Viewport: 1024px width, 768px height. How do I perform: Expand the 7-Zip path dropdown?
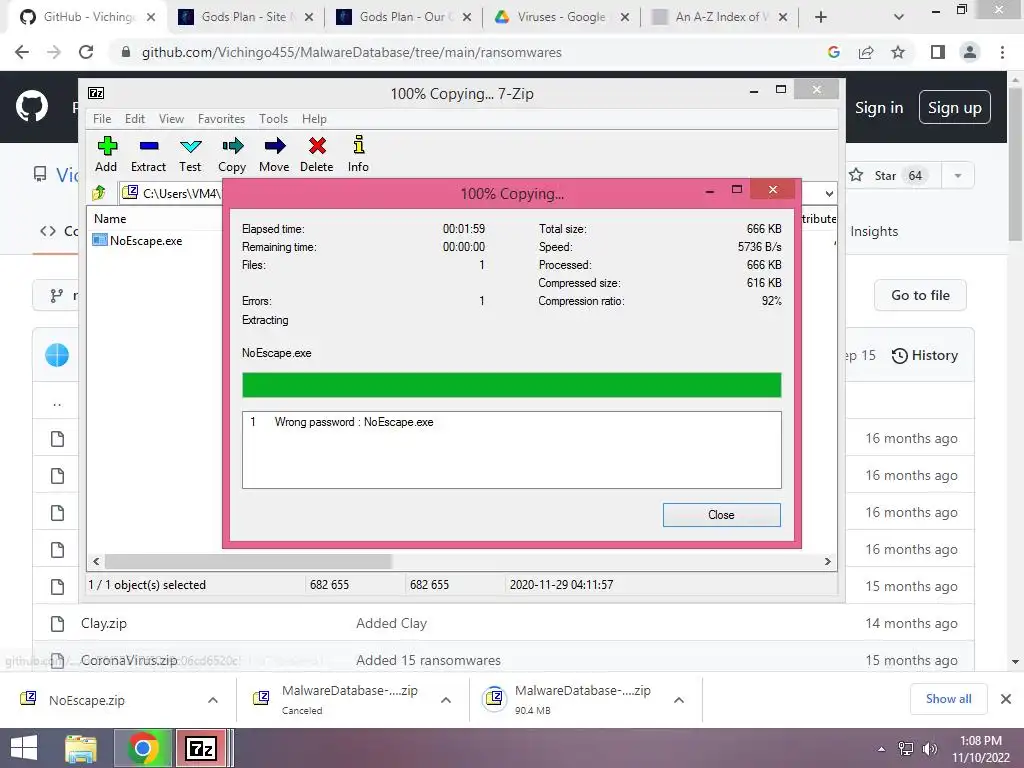(x=829, y=193)
